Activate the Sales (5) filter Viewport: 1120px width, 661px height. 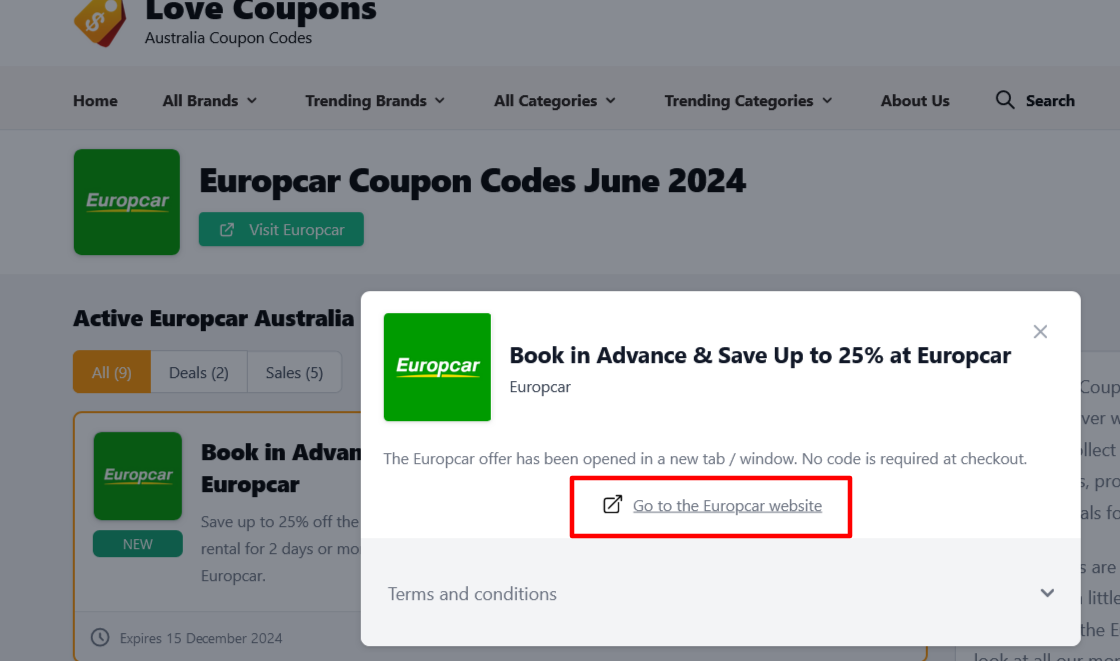(x=294, y=372)
